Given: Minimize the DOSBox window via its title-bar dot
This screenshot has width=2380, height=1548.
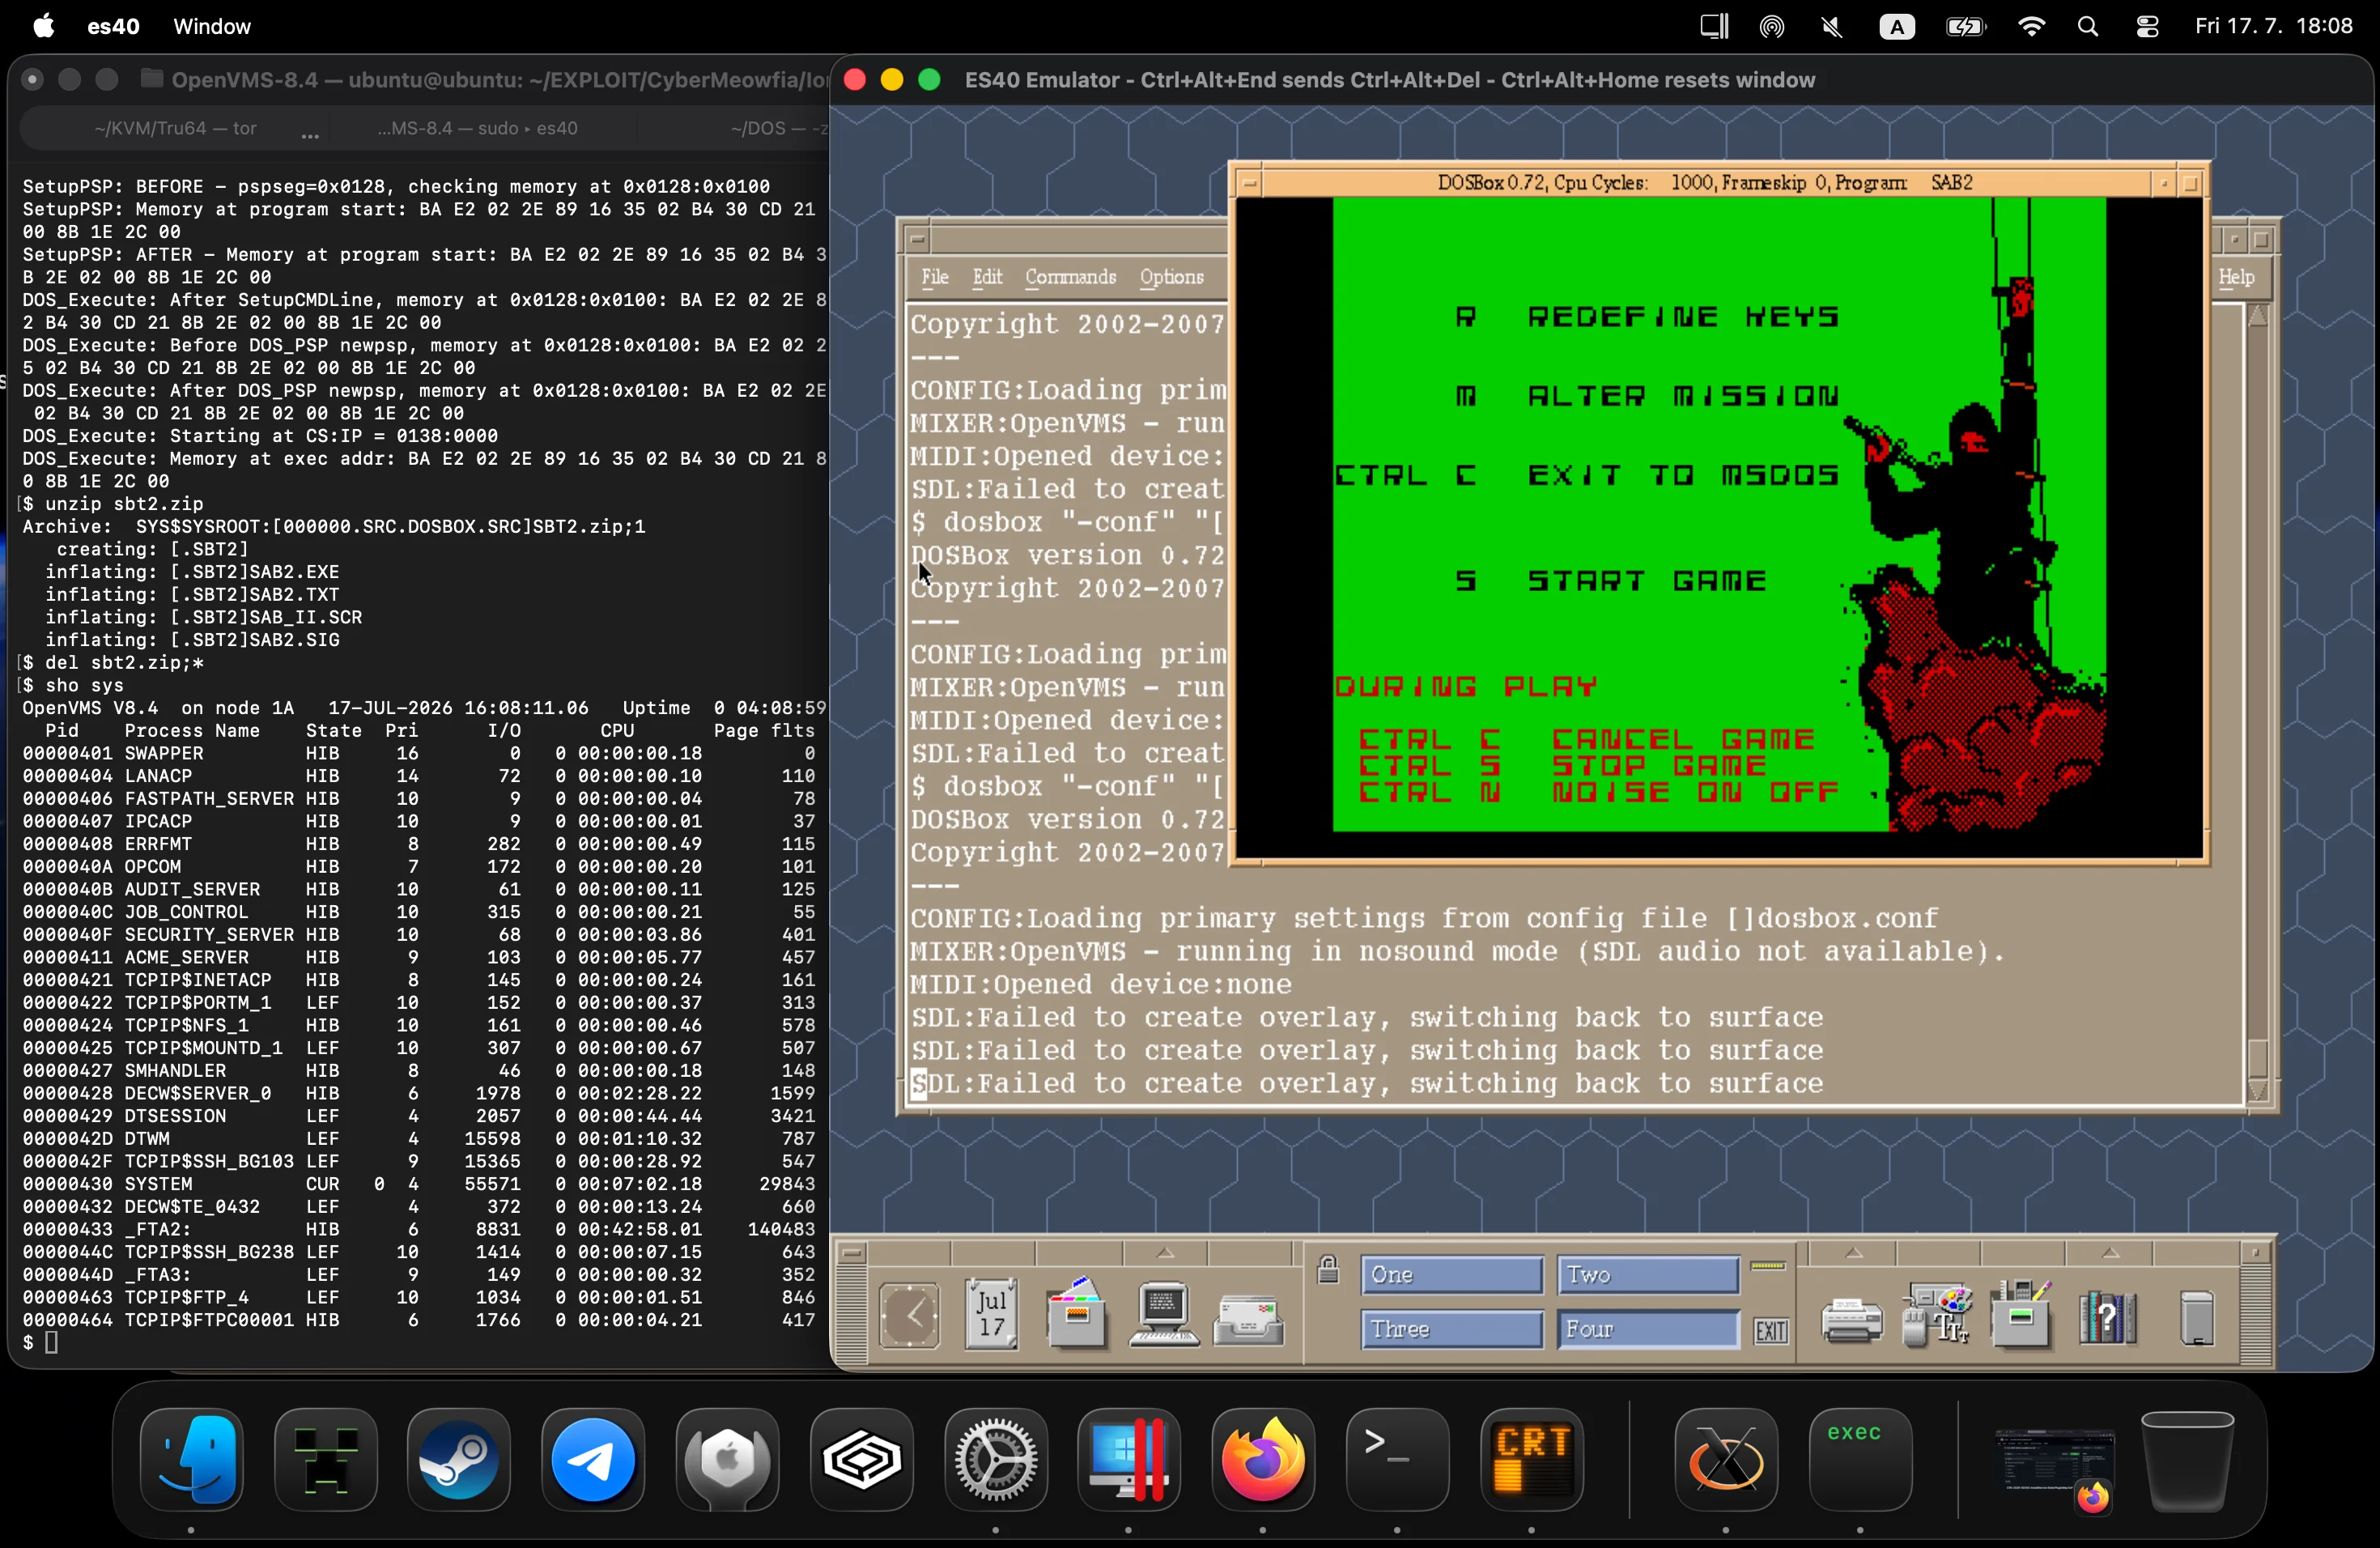Looking at the screenshot, I should (2163, 183).
